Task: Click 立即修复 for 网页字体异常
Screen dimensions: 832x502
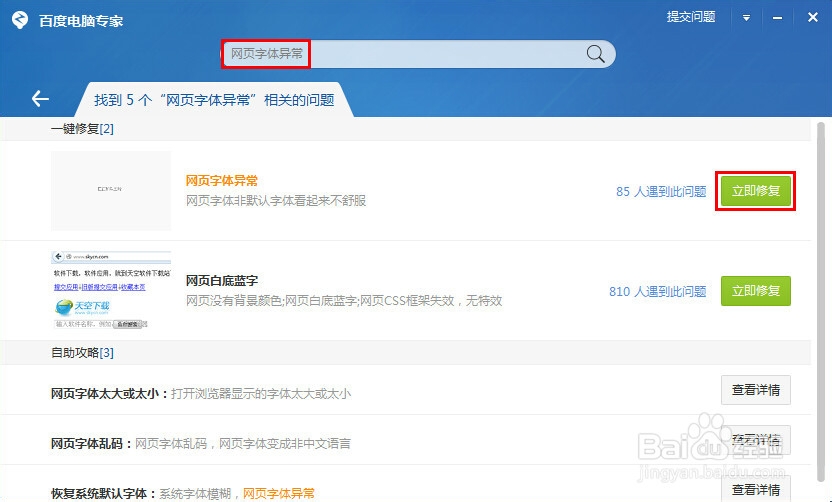Action: (756, 191)
